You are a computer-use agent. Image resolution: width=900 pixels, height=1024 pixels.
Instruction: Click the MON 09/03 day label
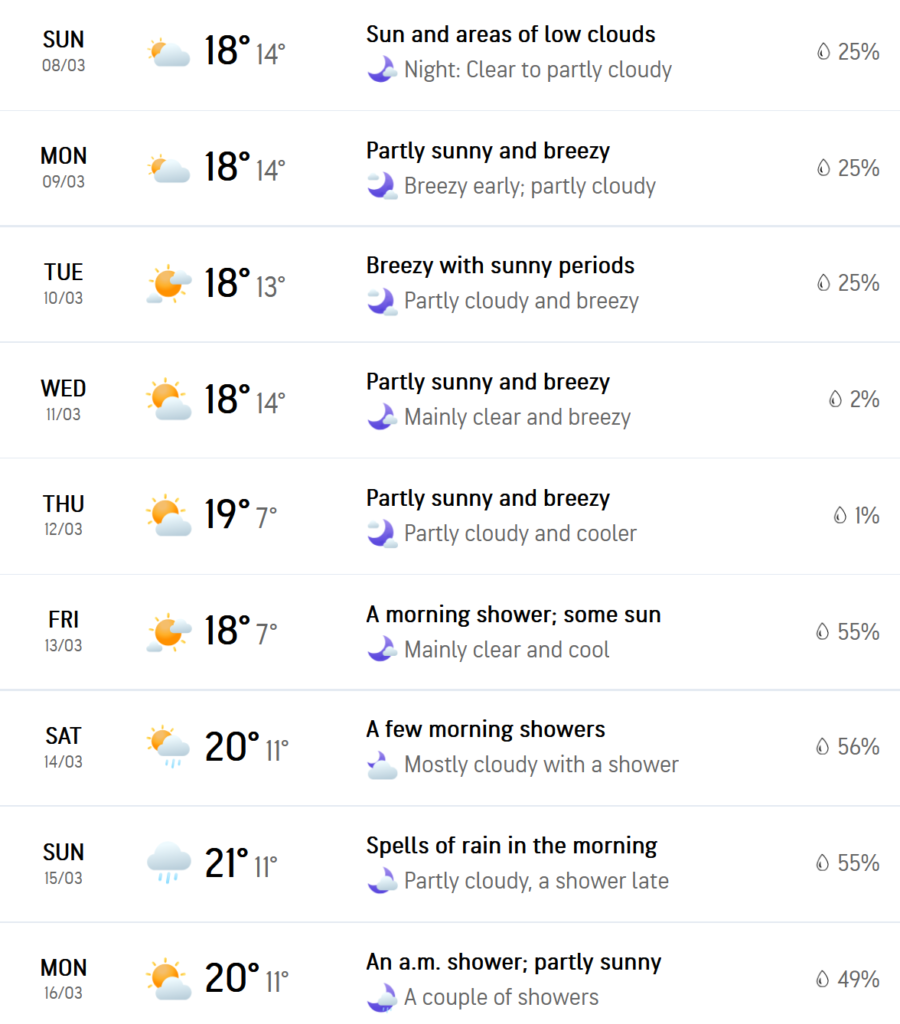click(x=63, y=167)
